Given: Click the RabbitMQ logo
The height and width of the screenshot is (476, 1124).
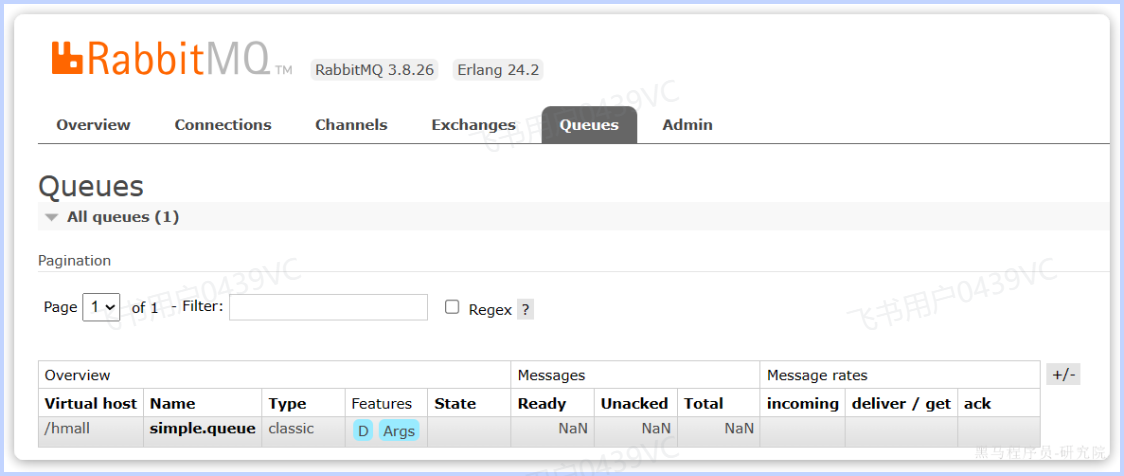Looking at the screenshot, I should point(172,59).
